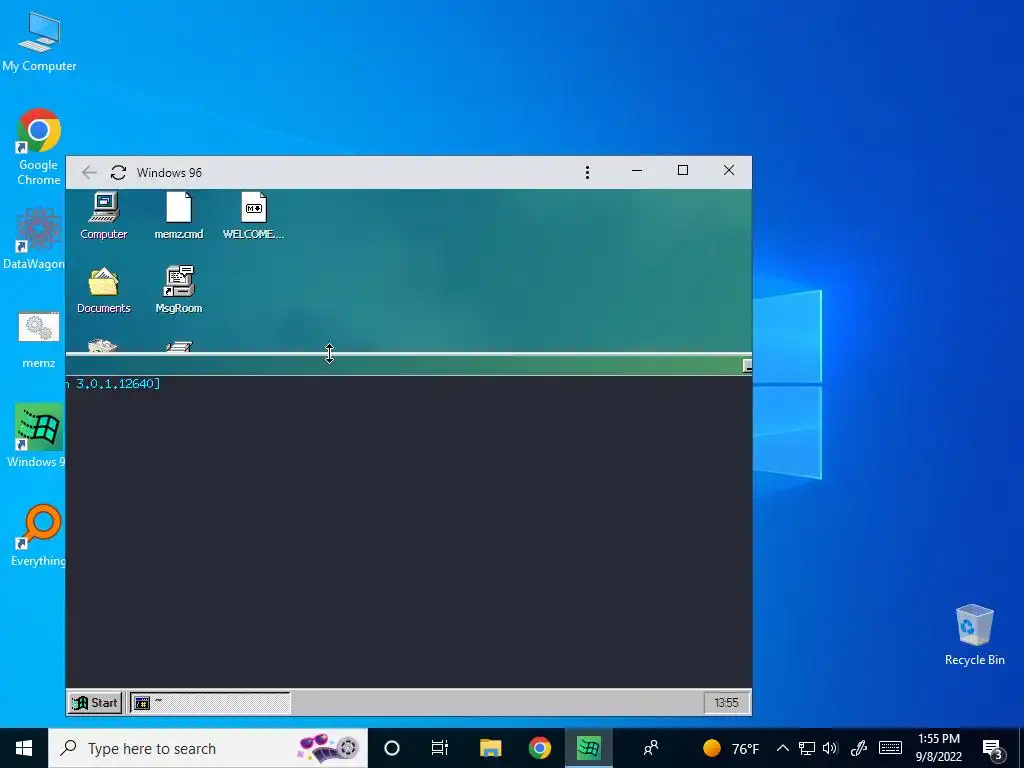Open Cortana circle on taskbar
The height and width of the screenshot is (768, 1024).
pos(392,748)
